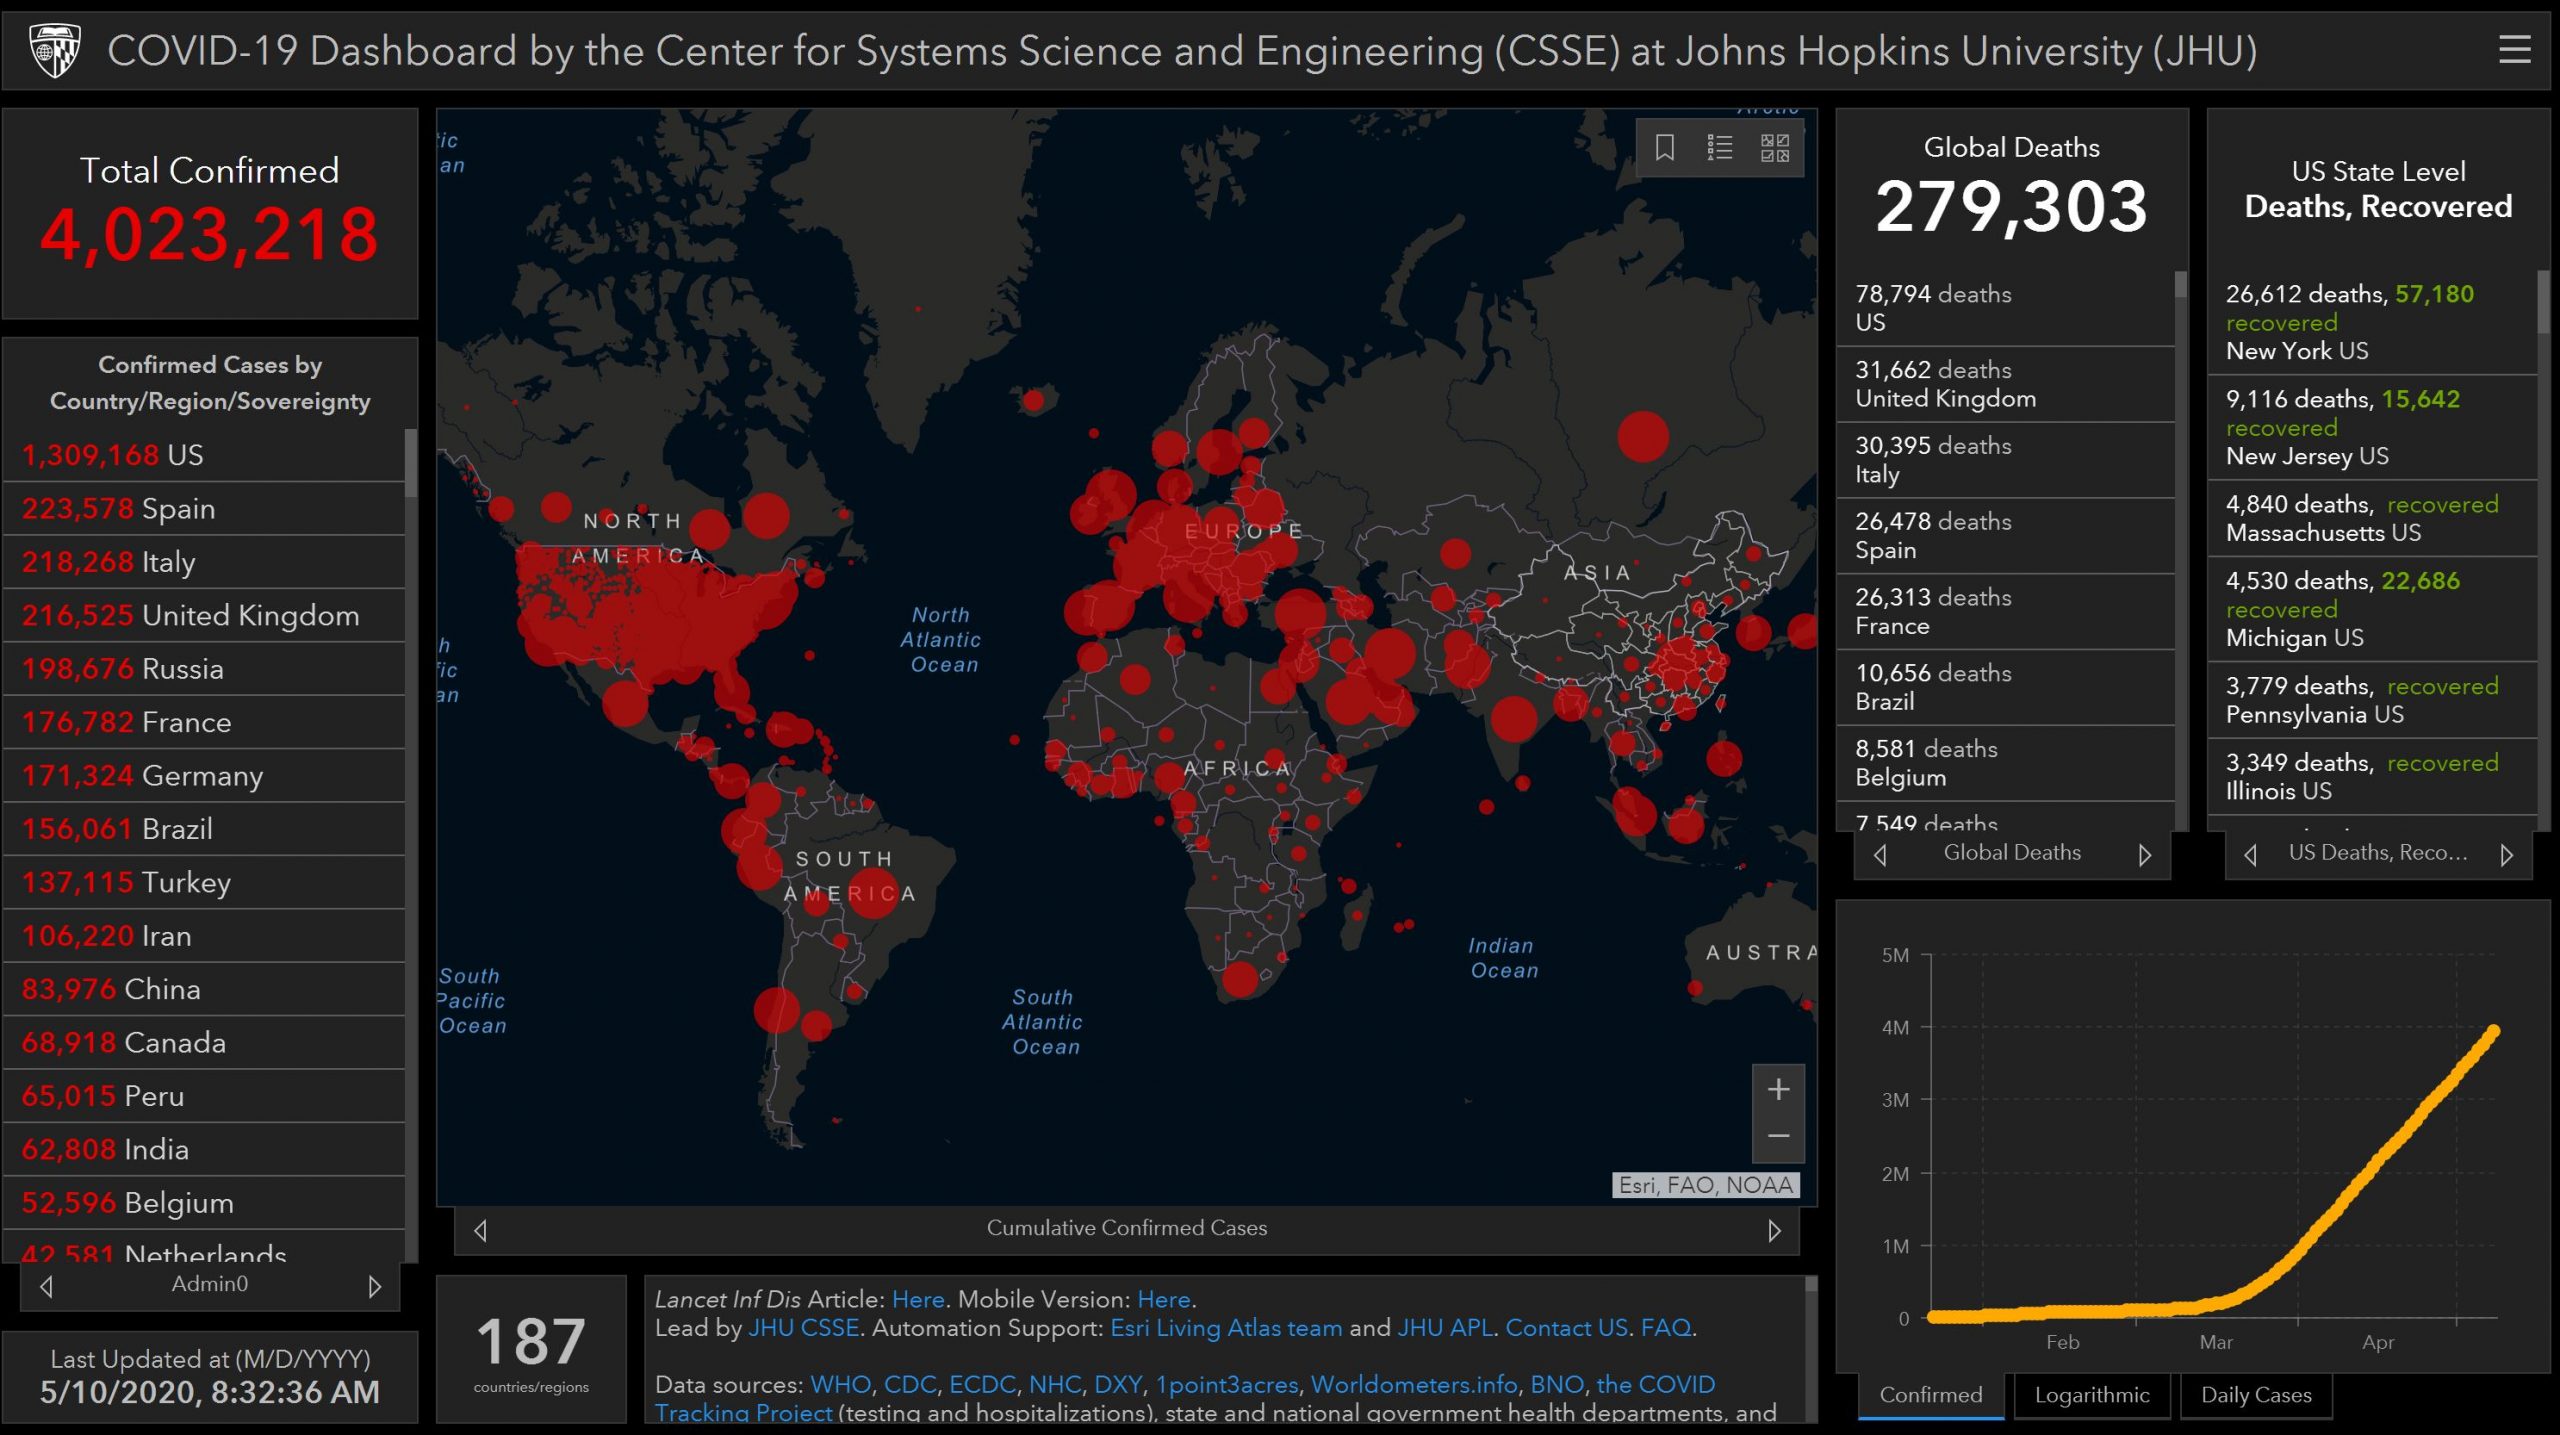Open the hamburger menu in the header

pos(2514,50)
